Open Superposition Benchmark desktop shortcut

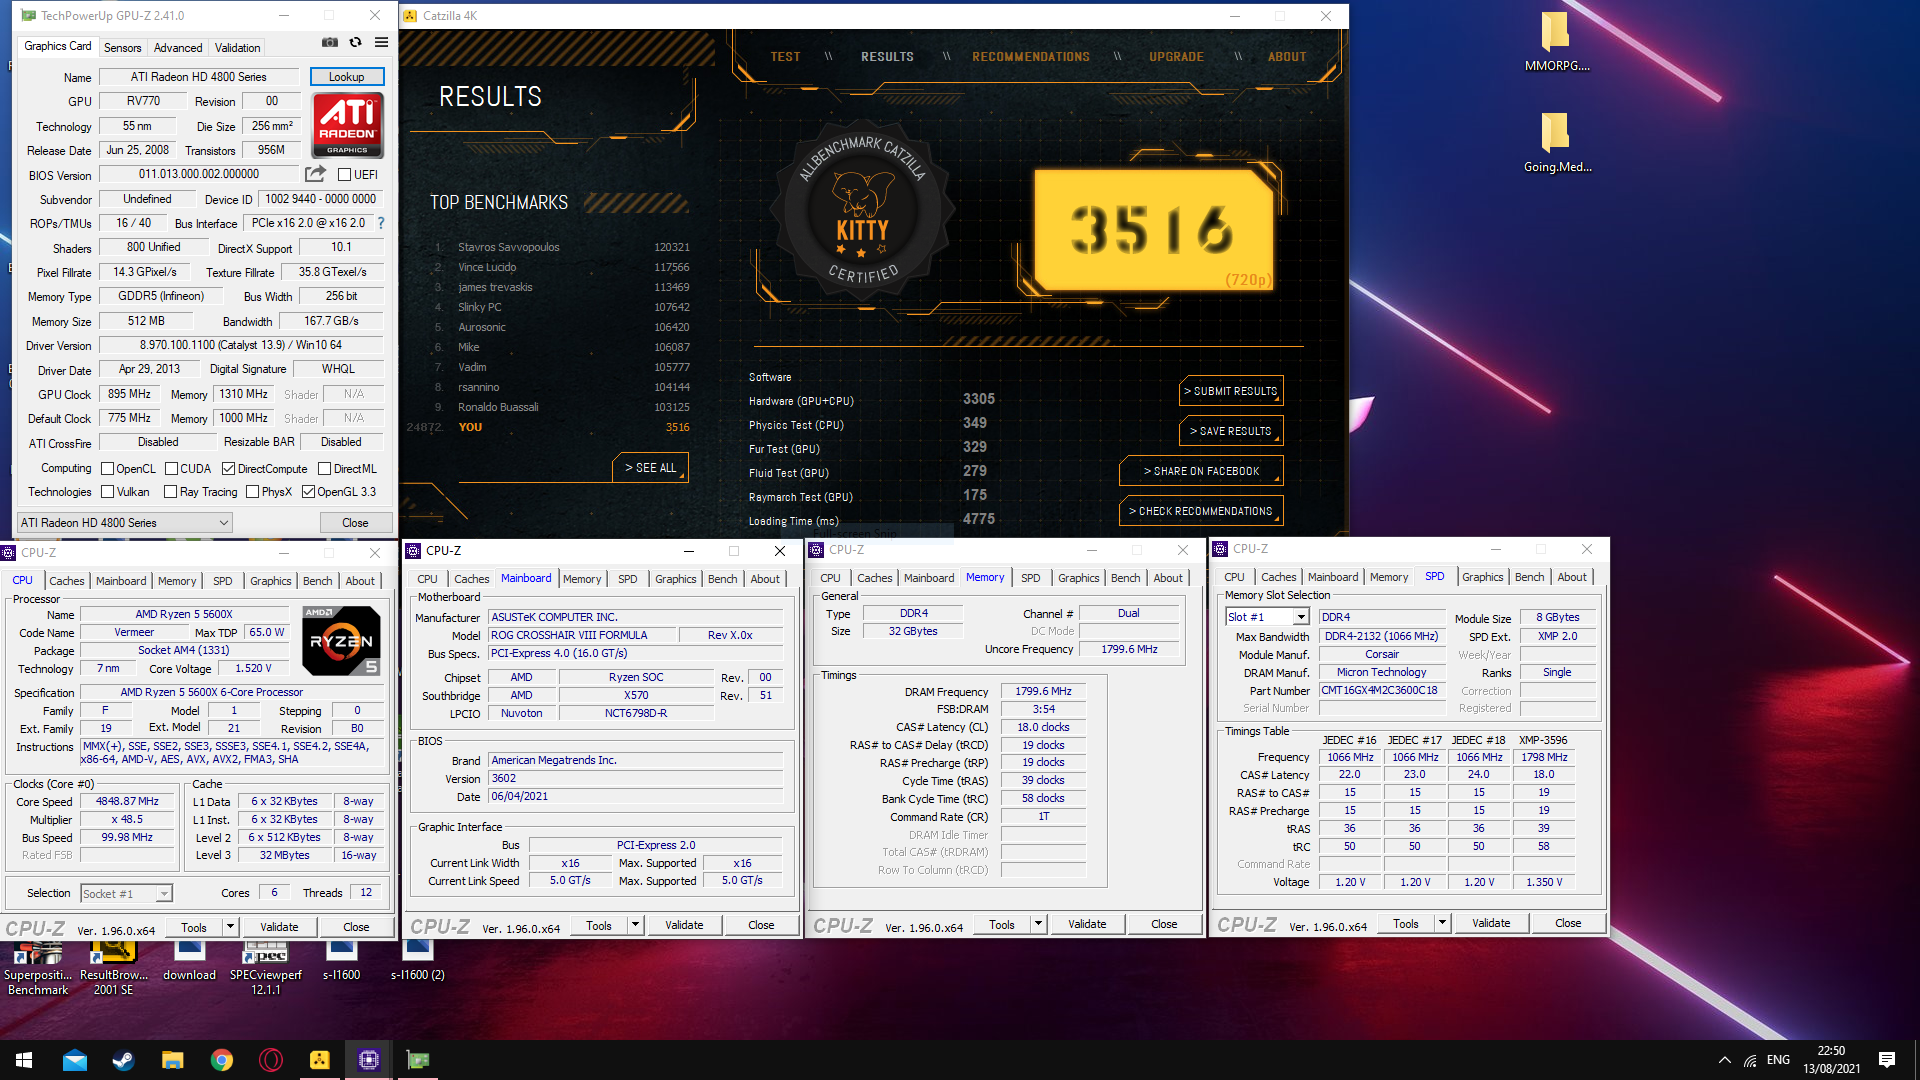click(38, 968)
